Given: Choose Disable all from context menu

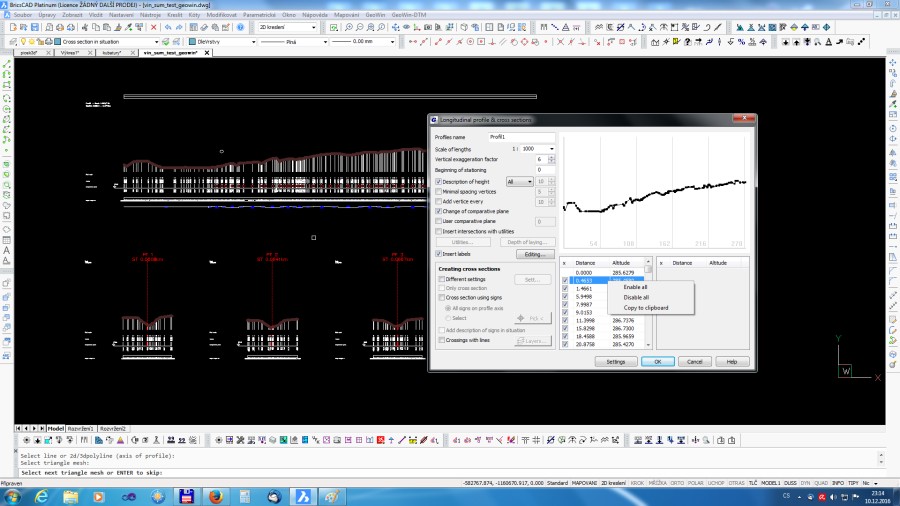Looking at the screenshot, I should click(636, 297).
